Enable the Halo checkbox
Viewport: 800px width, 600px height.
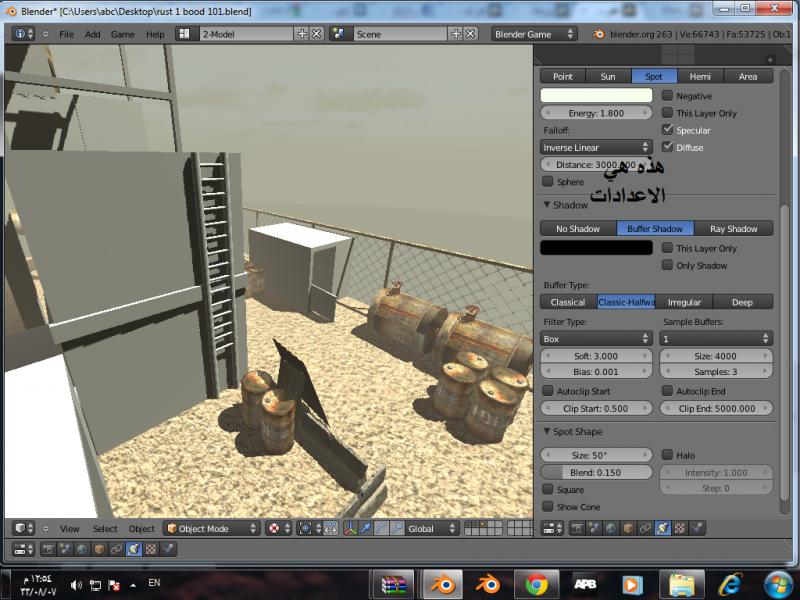click(667, 455)
